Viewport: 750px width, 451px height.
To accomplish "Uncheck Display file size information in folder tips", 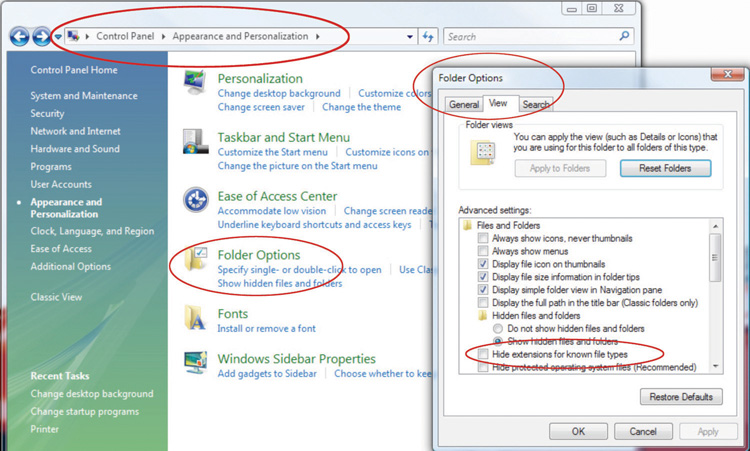I will click(483, 277).
